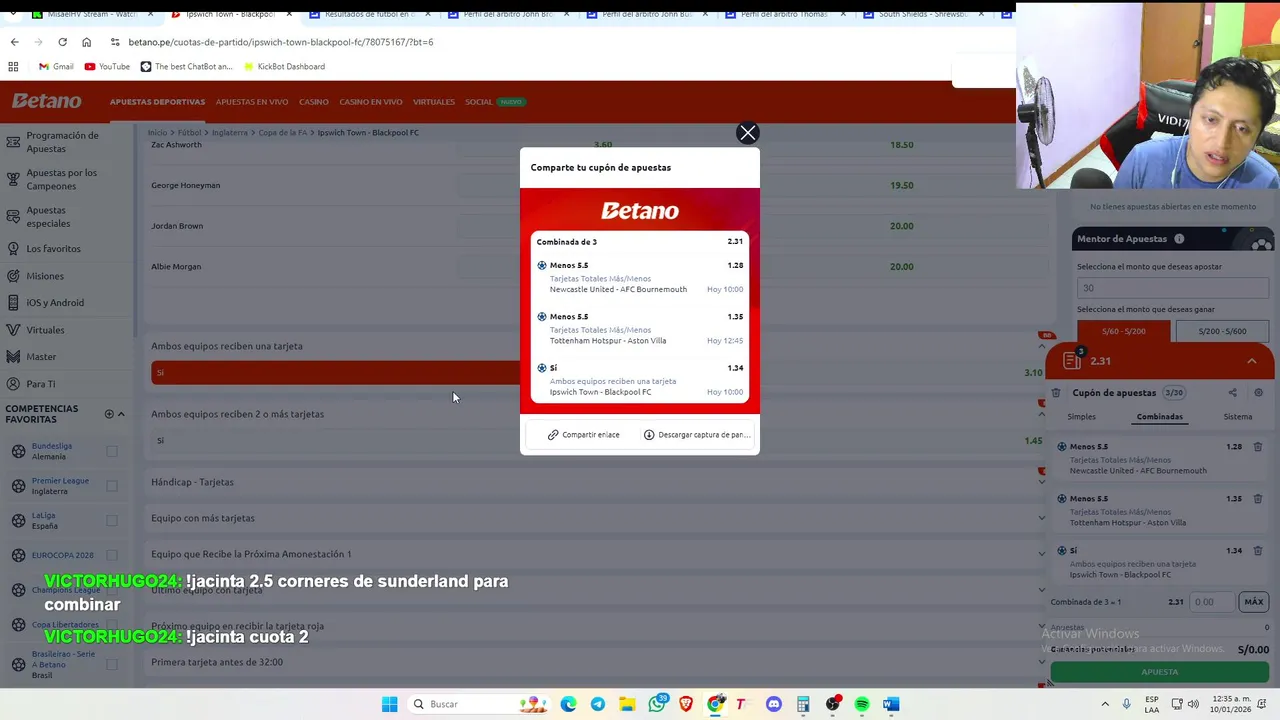Viewport: 1280px width, 720px height.
Task: Click green APUESTA button
Action: point(1160,672)
